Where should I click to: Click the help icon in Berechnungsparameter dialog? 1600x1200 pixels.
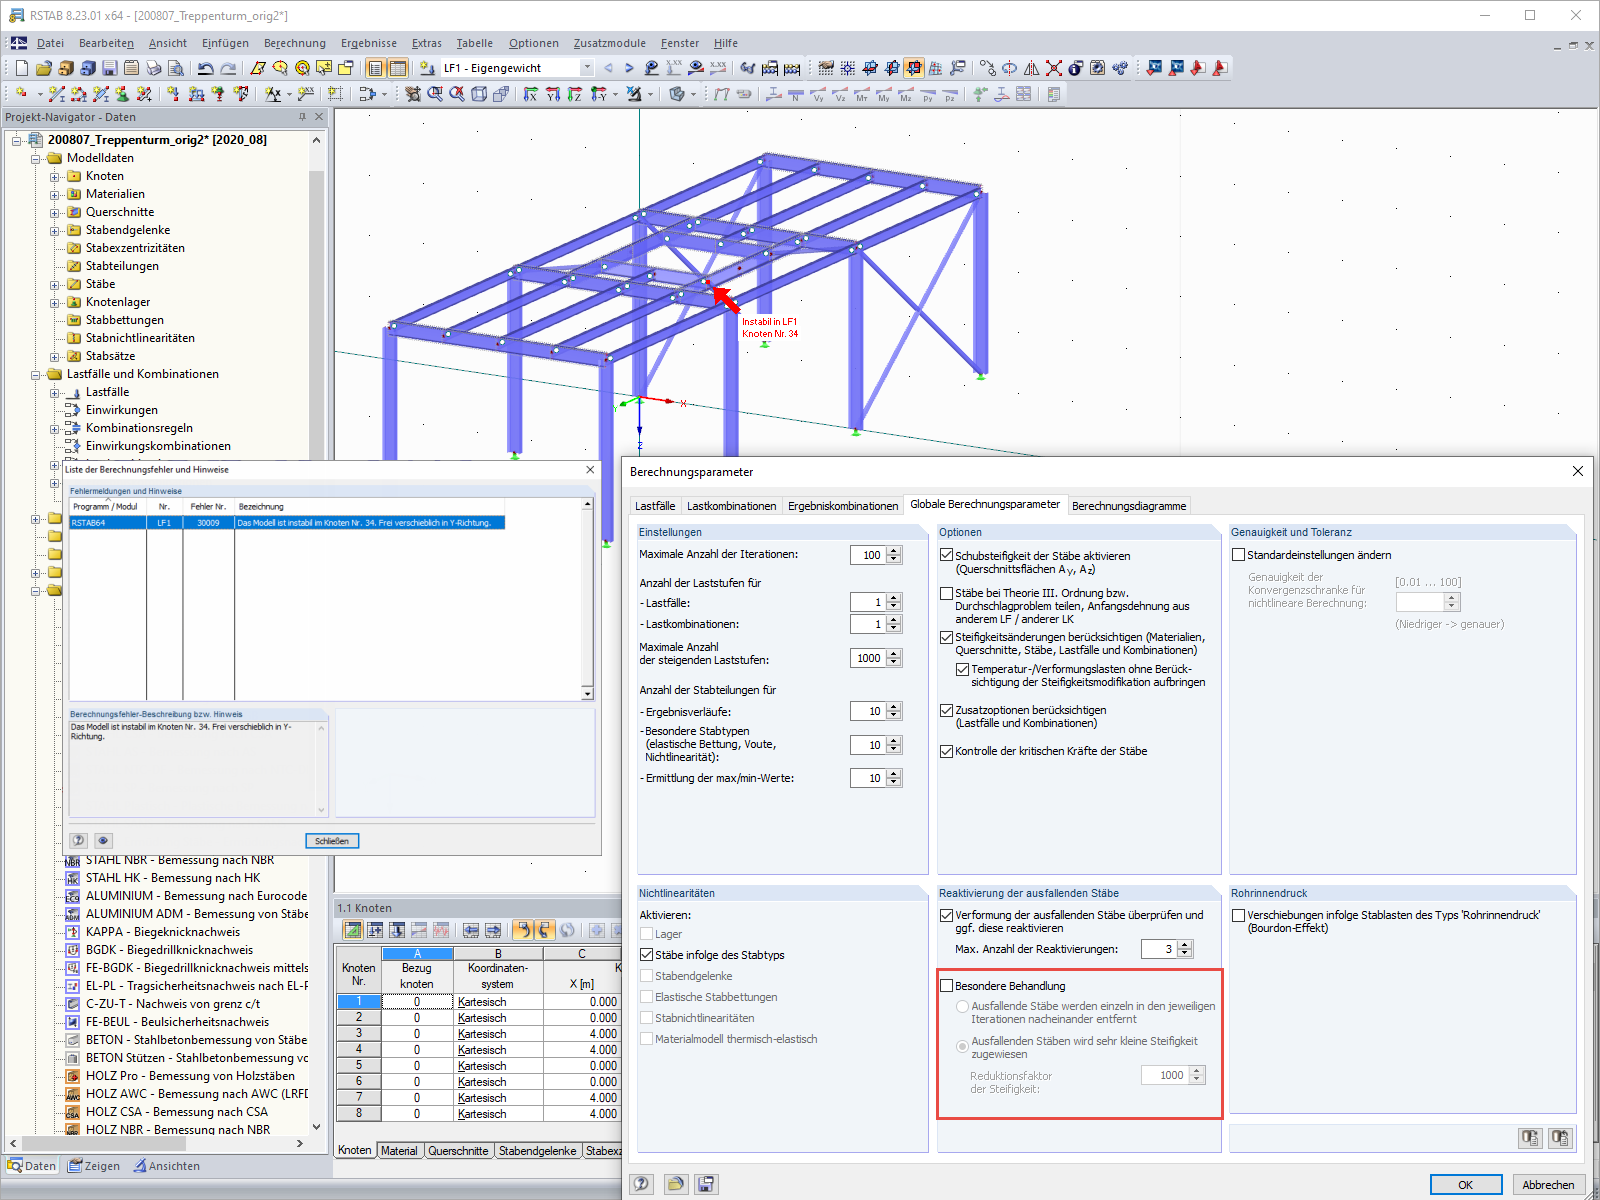click(643, 1184)
